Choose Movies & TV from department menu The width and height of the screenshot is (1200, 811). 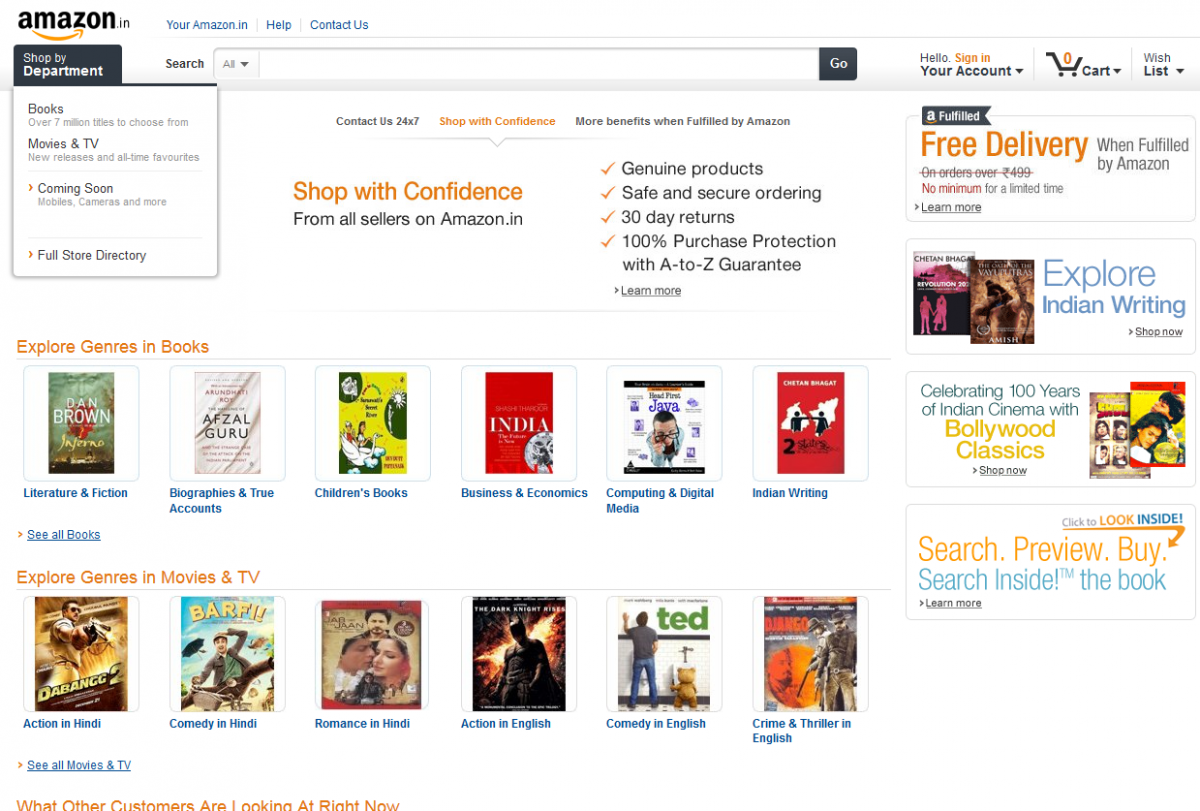tap(63, 144)
